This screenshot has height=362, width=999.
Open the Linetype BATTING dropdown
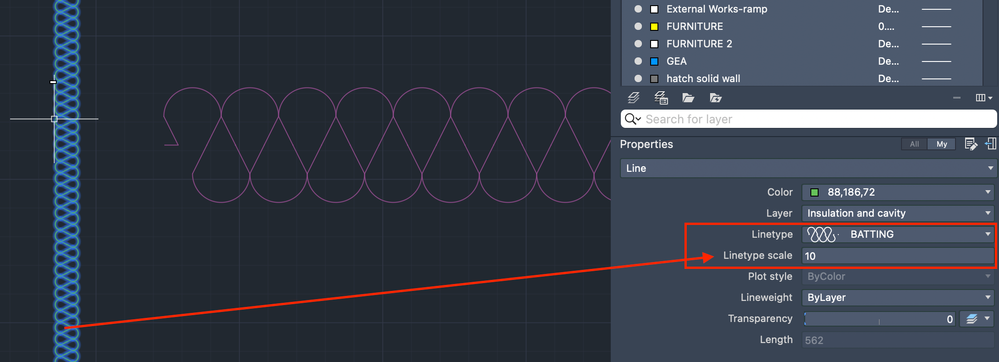pos(898,235)
